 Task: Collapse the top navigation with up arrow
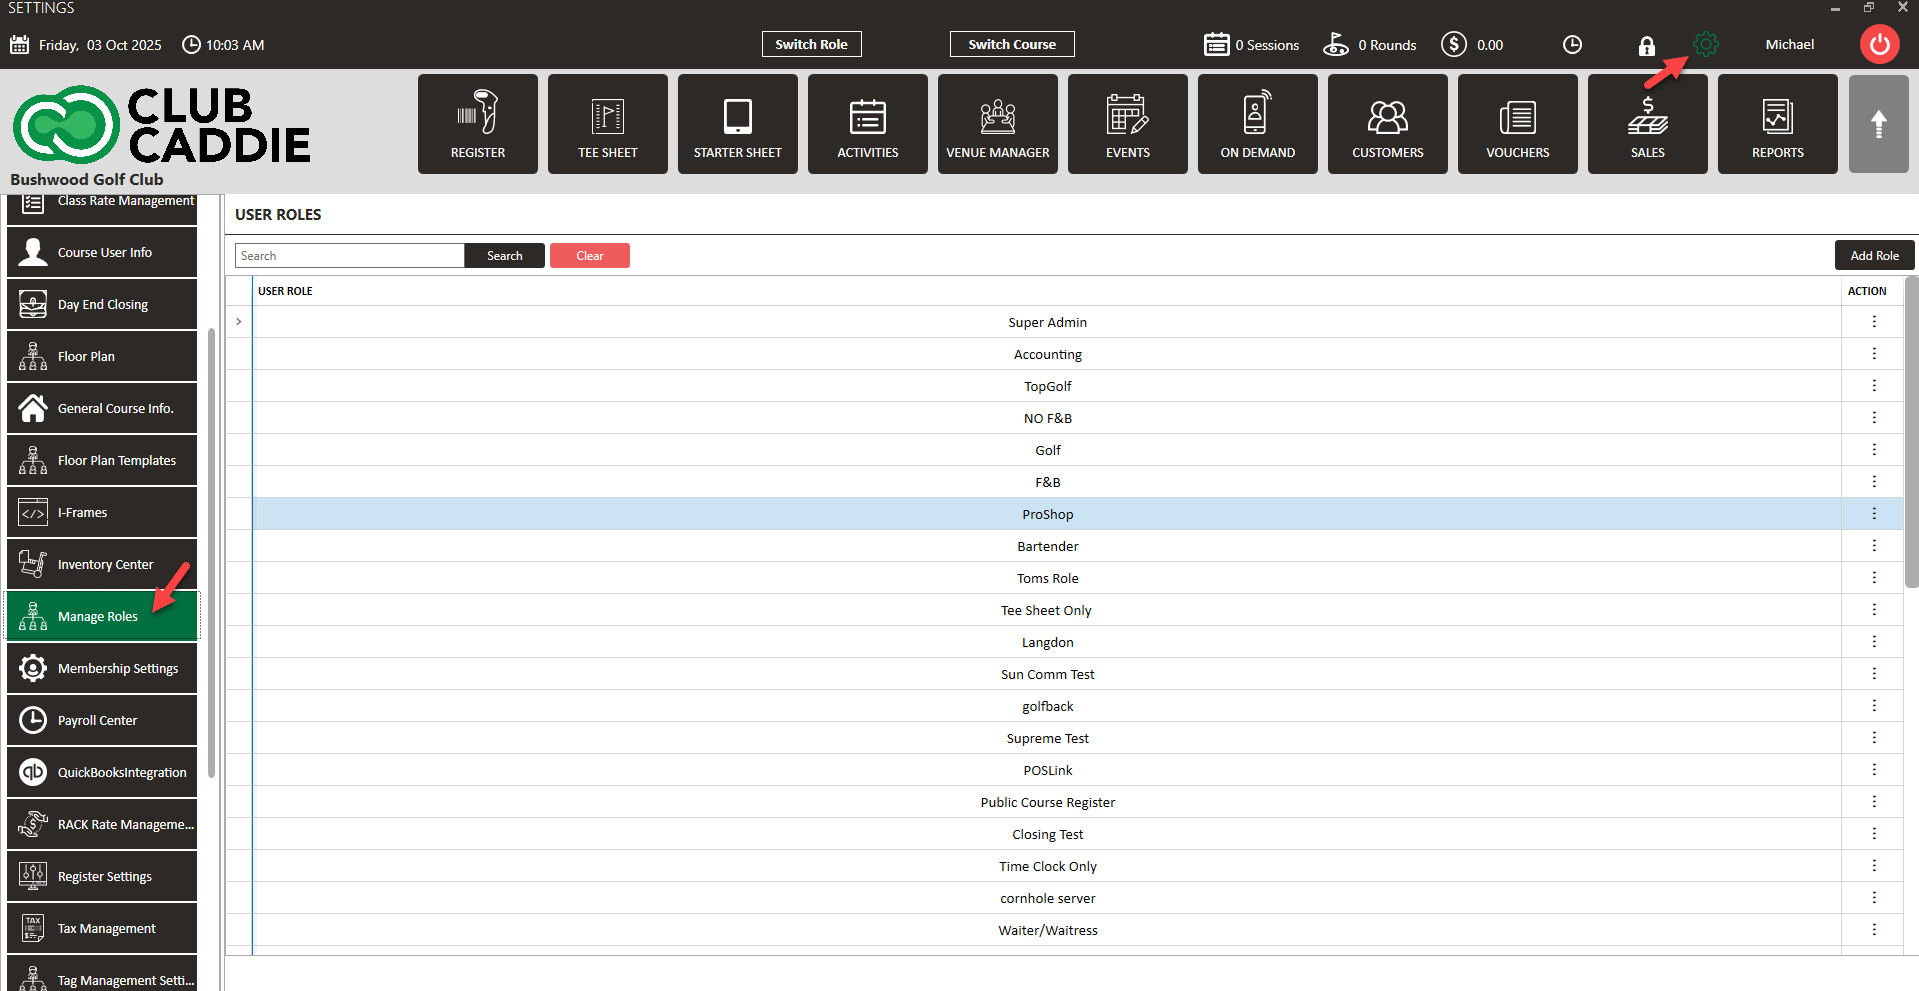point(1878,124)
